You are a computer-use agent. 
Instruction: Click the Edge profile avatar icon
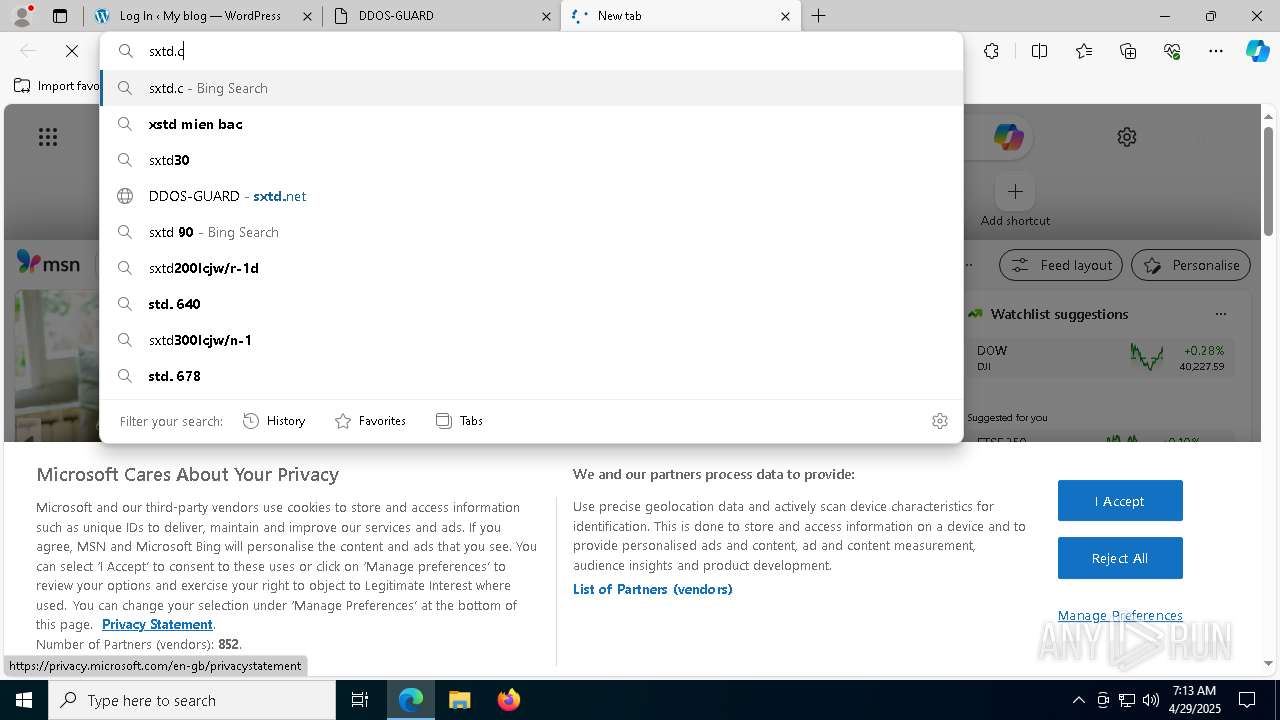[22, 16]
